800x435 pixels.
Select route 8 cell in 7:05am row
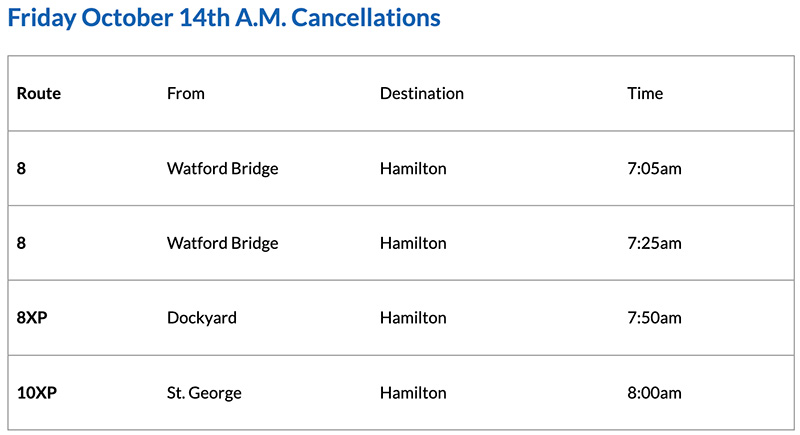pyautogui.click(x=22, y=169)
